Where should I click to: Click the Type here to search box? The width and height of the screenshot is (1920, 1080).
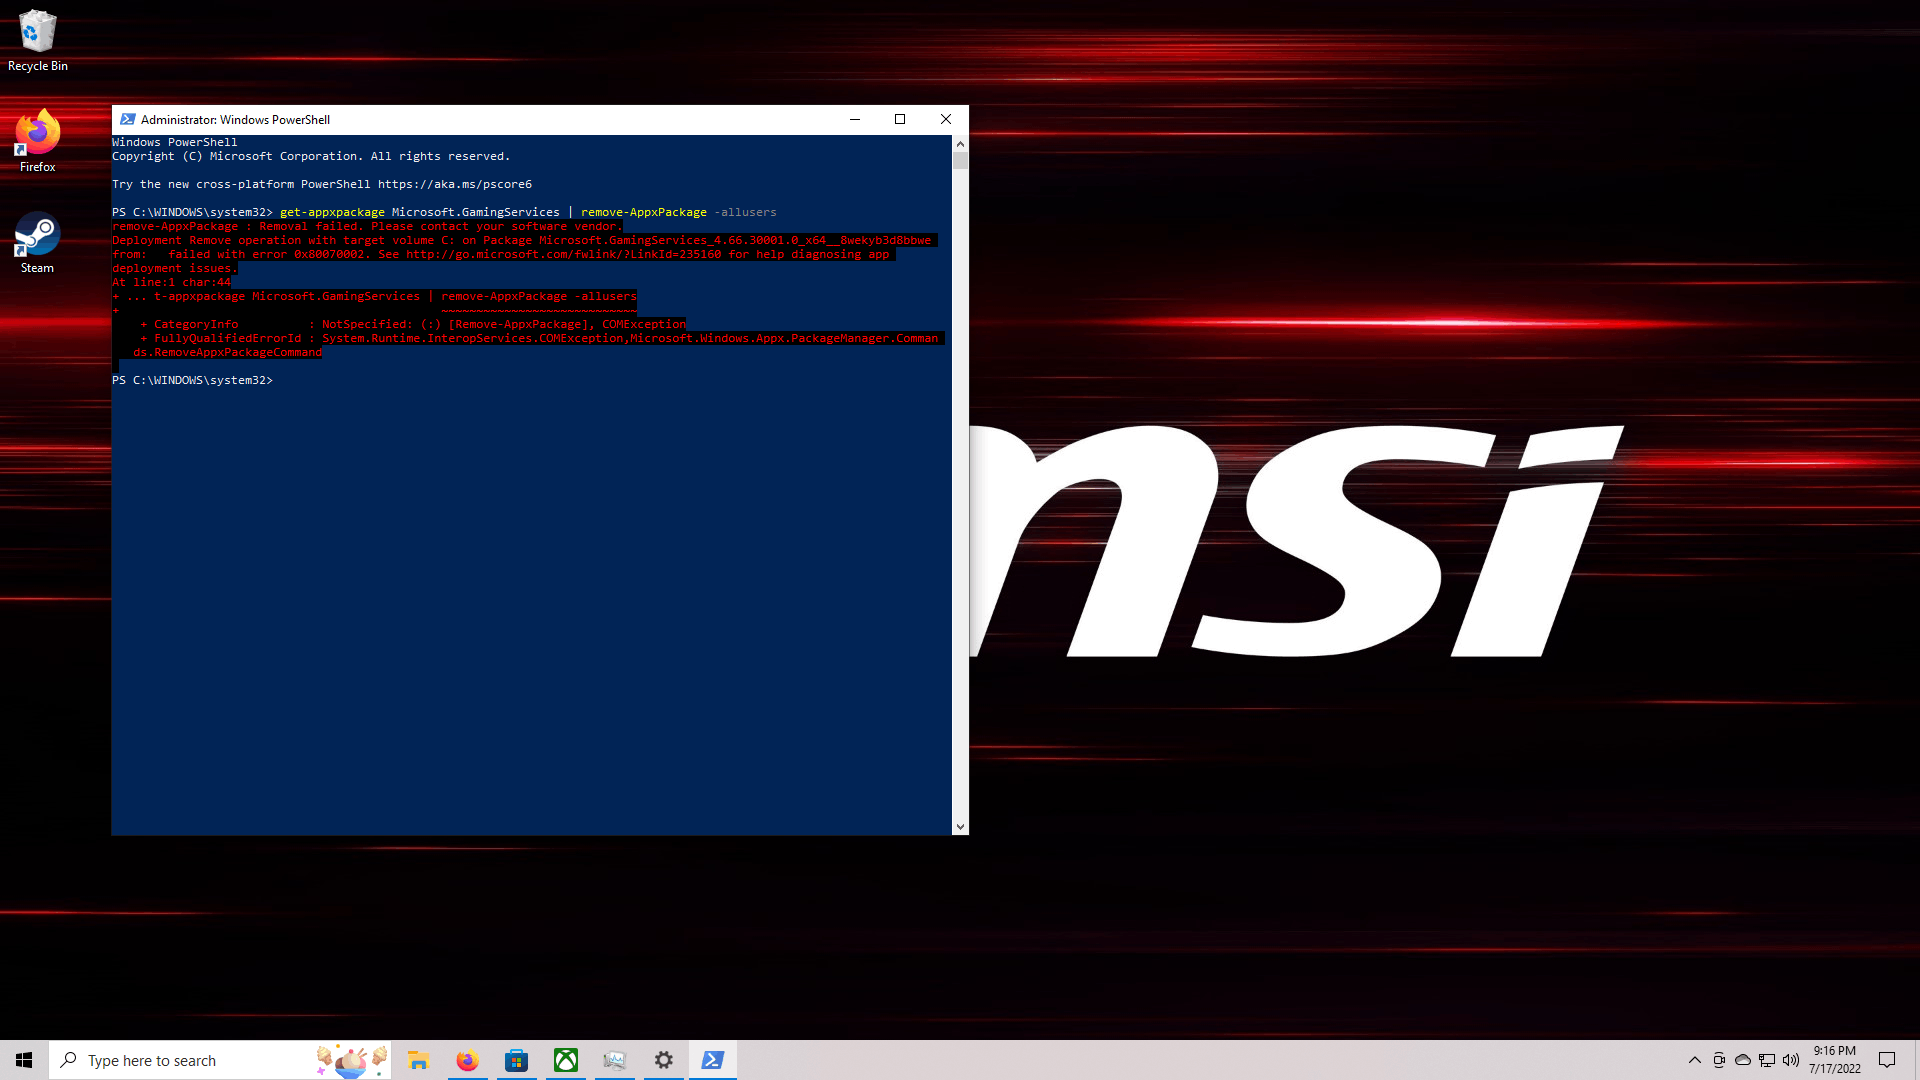pos(190,1060)
